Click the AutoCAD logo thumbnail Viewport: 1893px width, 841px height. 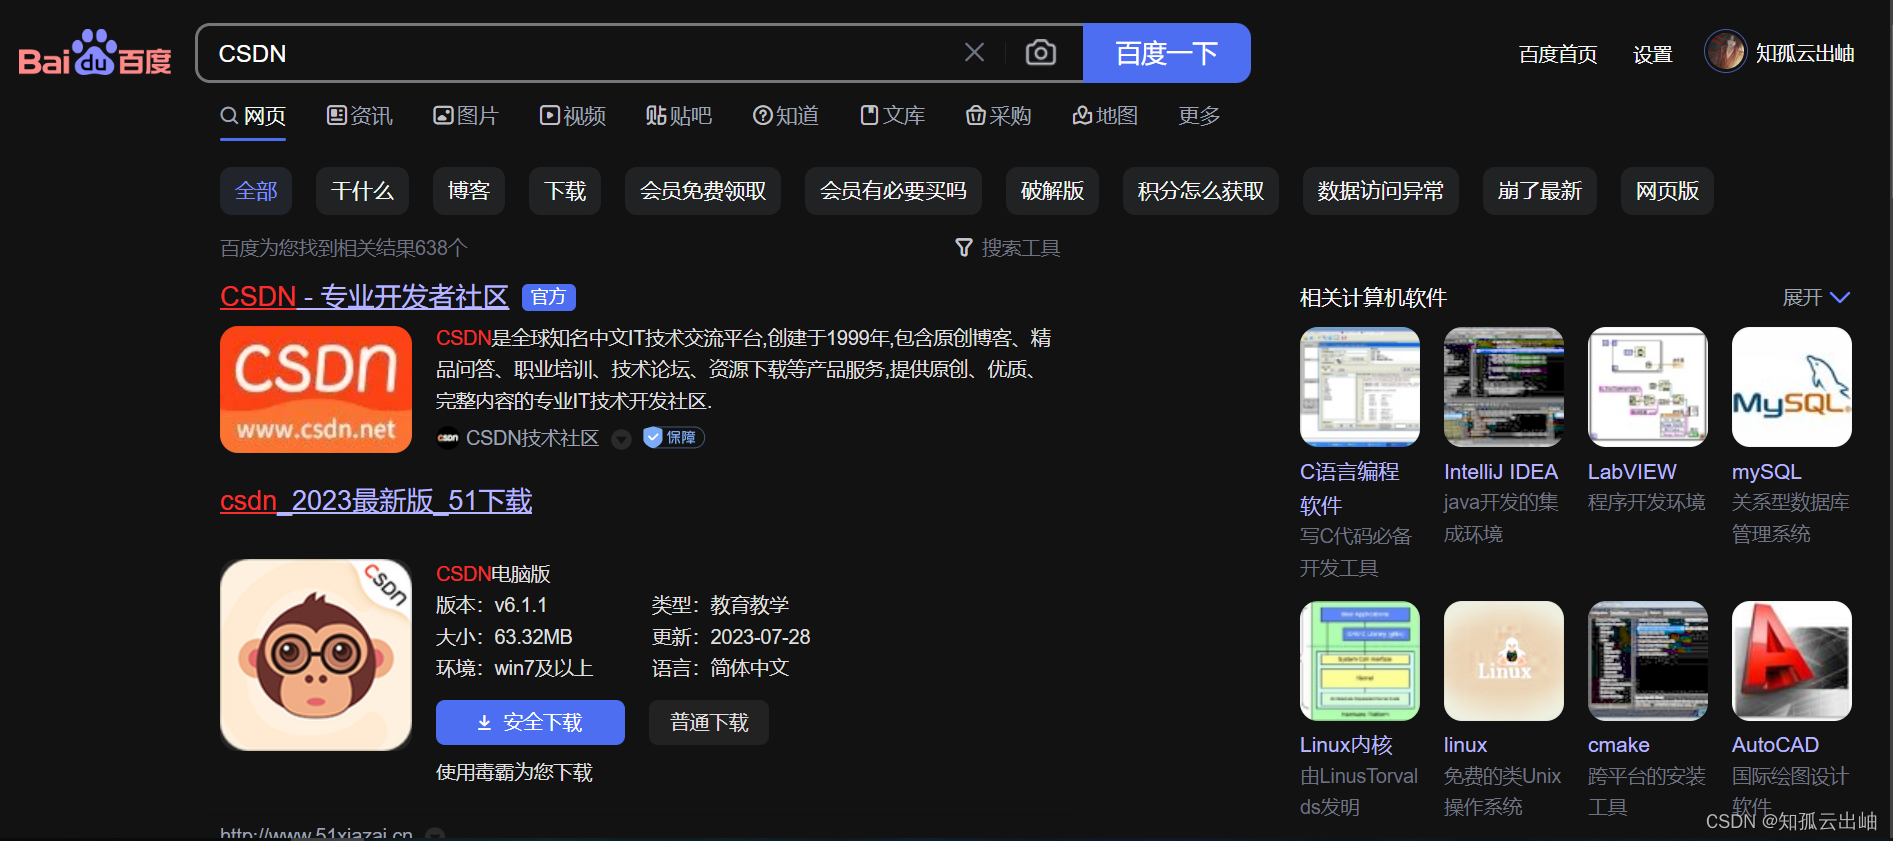1792,661
